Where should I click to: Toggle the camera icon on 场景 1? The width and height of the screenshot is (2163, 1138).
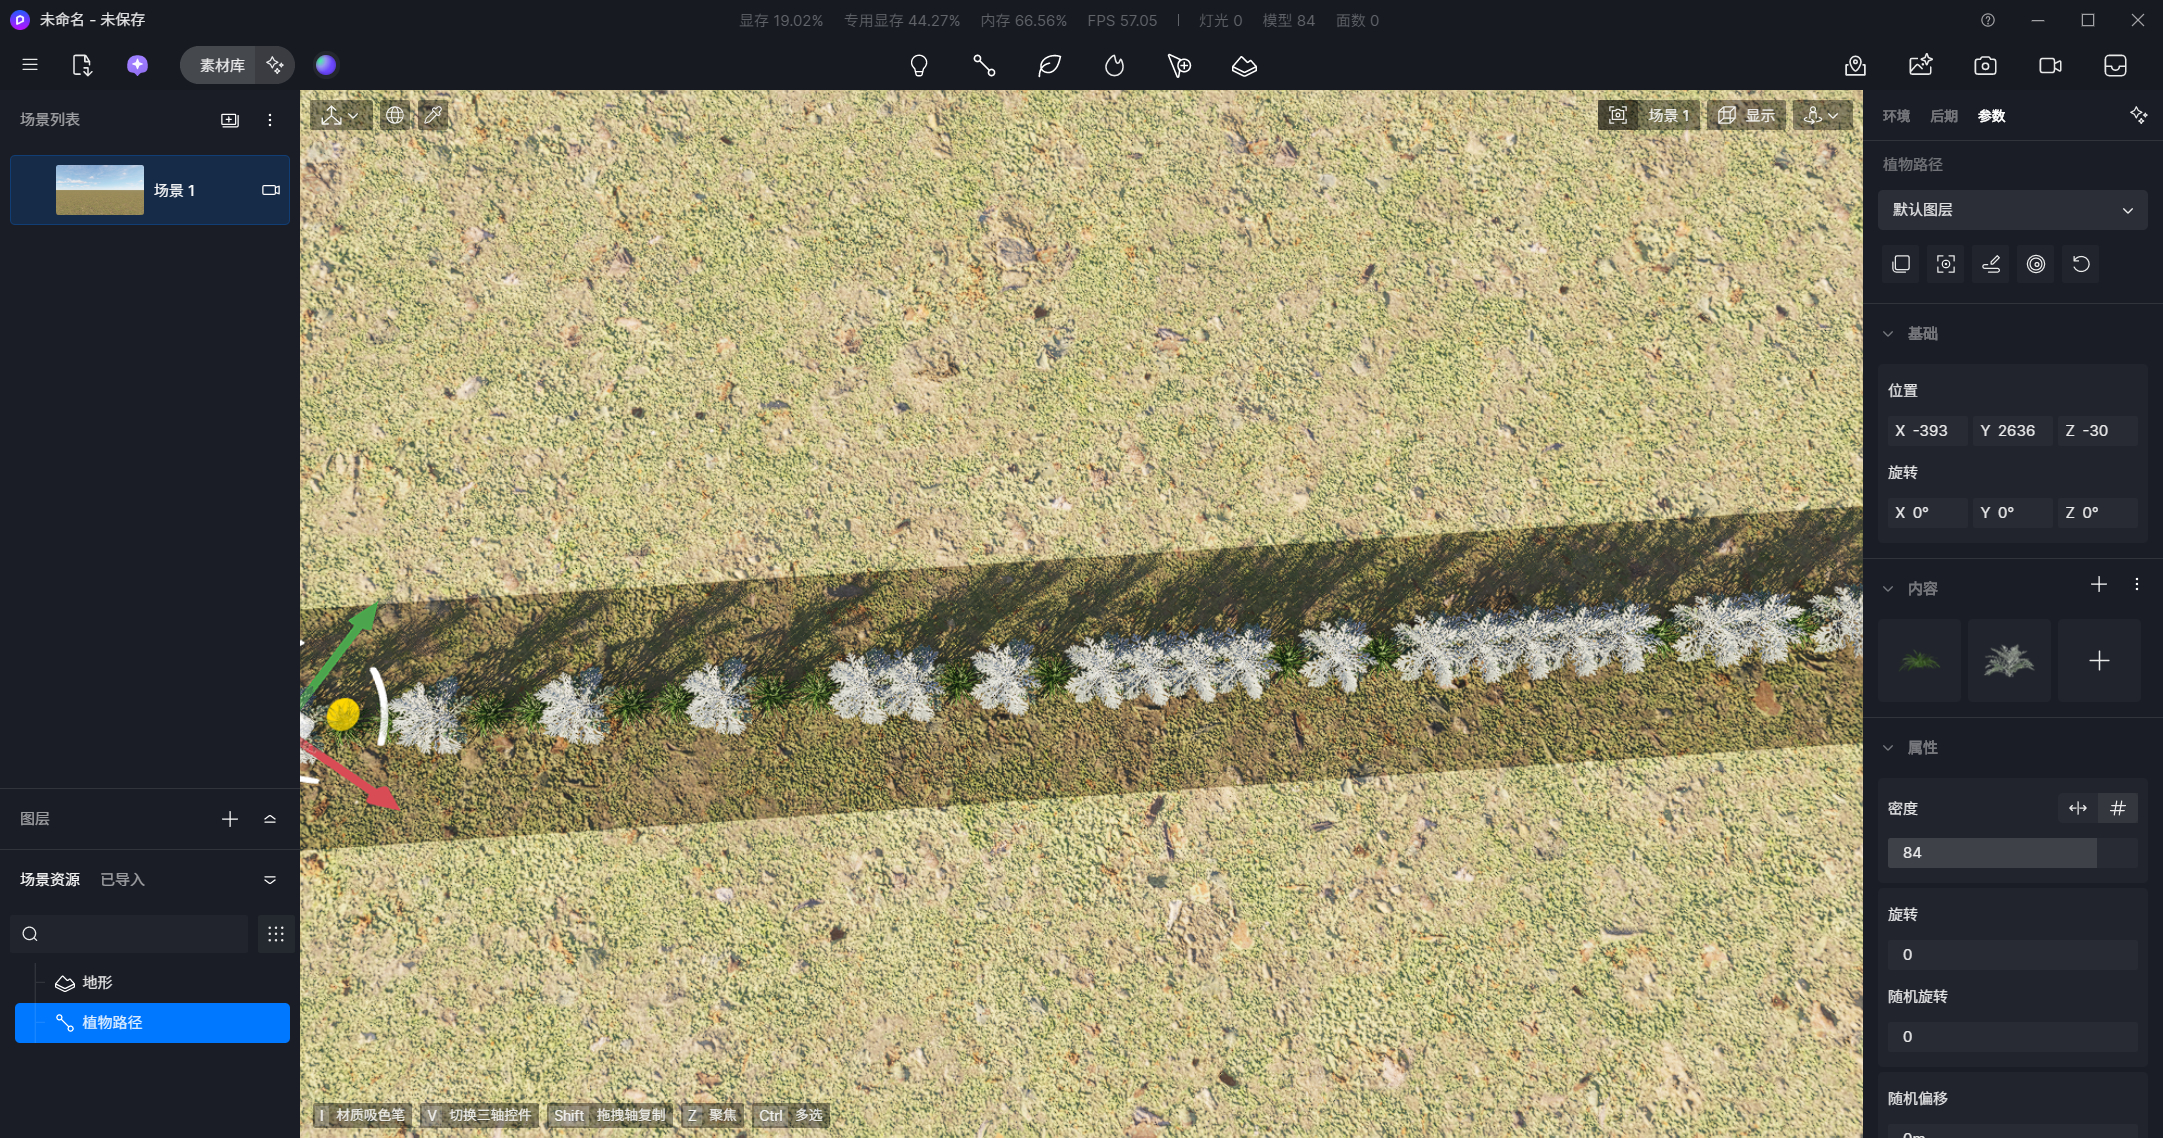point(270,190)
